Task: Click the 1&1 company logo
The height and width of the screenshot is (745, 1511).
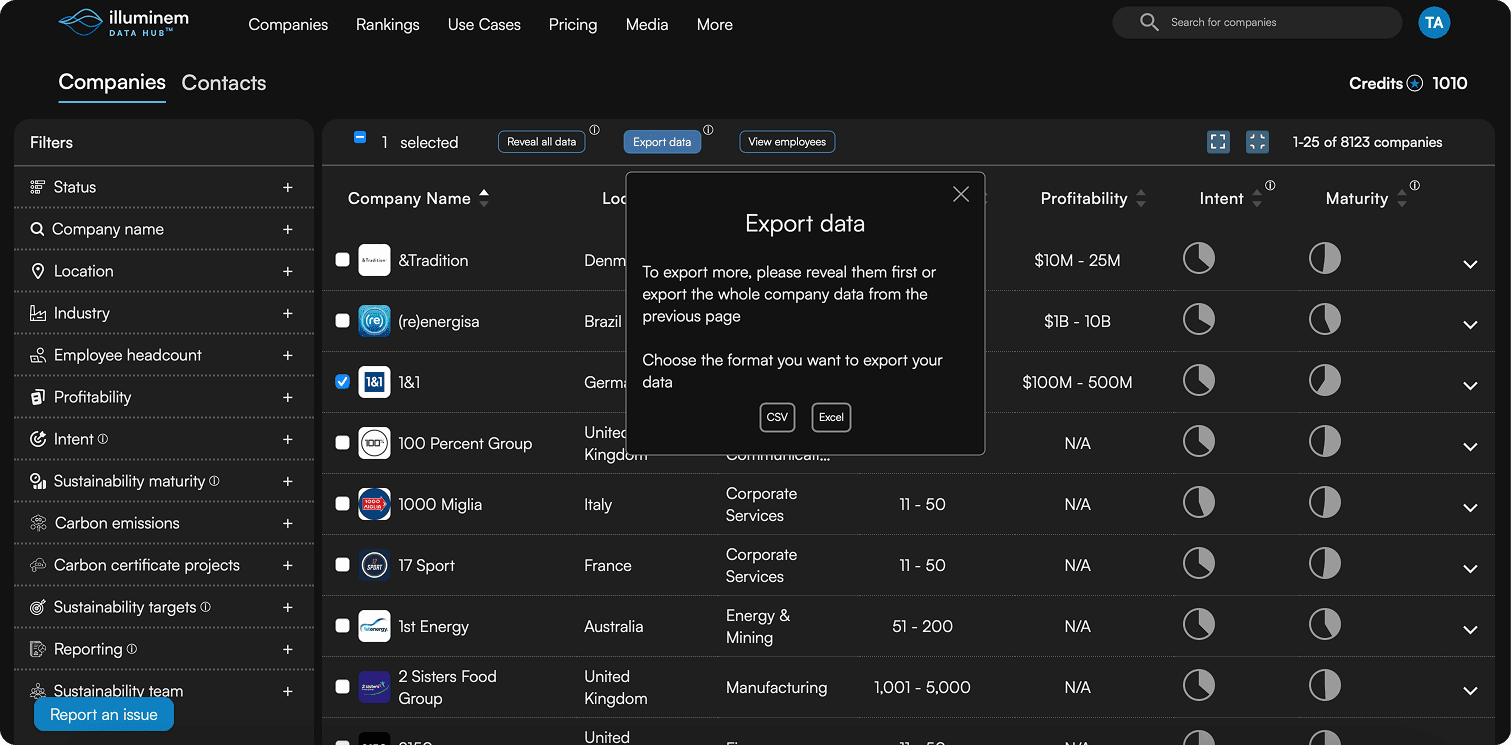Action: point(374,382)
